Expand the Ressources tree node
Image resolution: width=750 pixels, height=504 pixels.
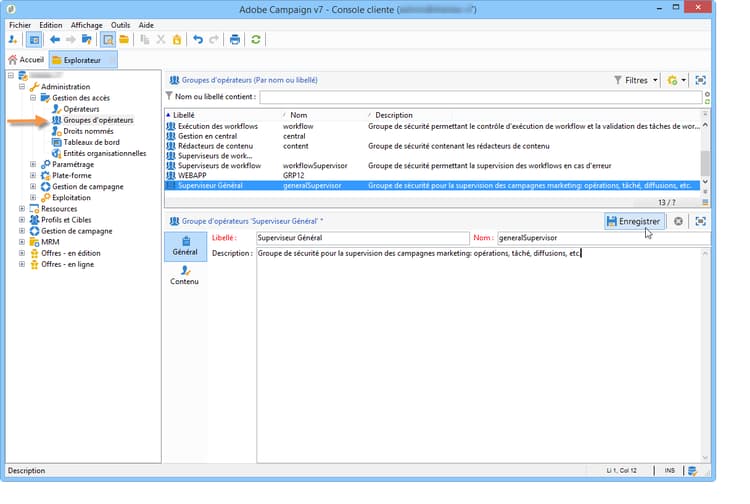point(22,208)
